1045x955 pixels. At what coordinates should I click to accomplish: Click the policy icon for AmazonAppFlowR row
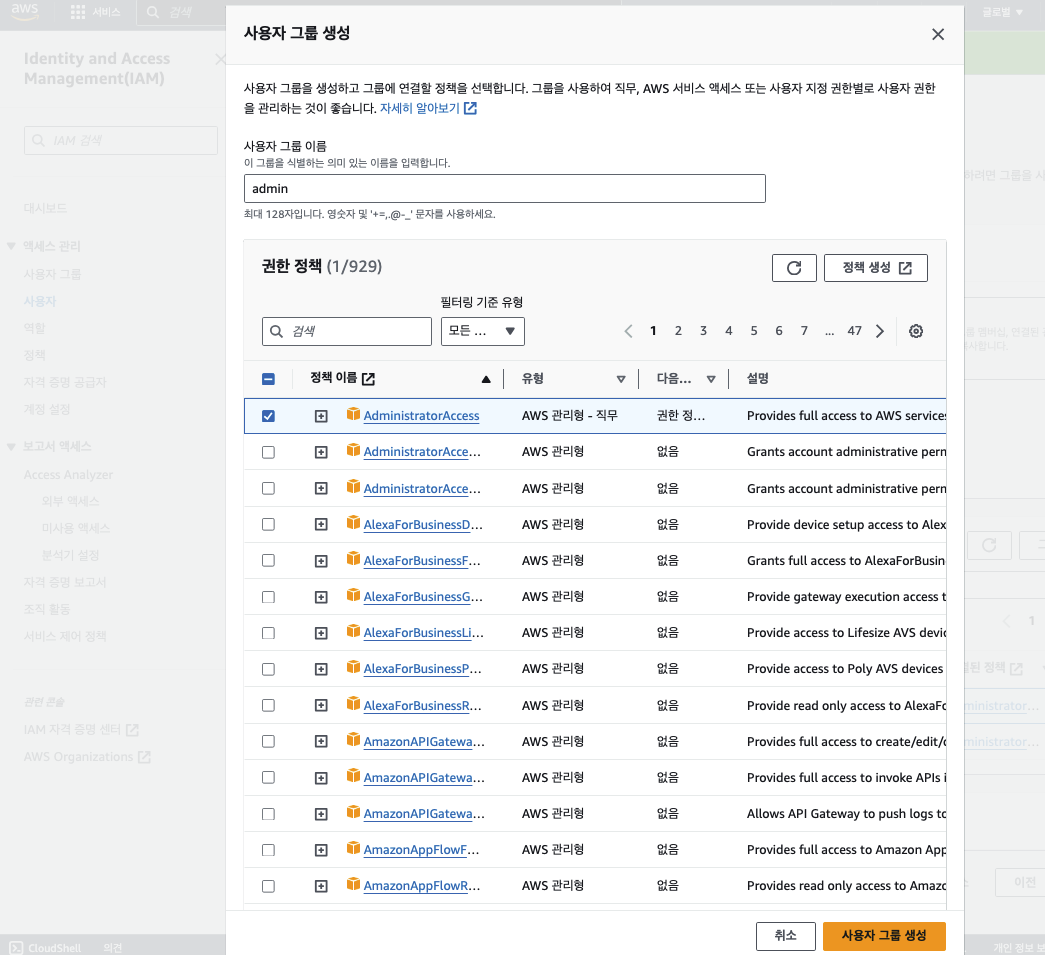point(353,884)
